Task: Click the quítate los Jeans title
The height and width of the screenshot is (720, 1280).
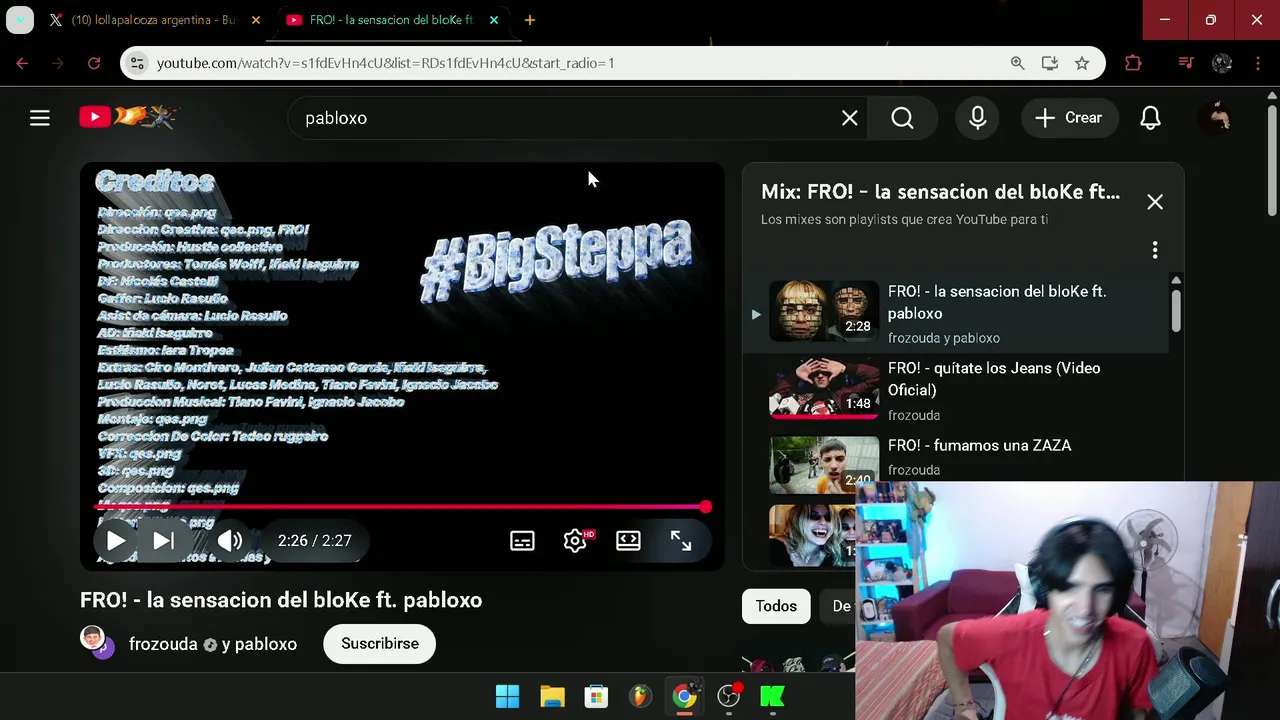Action: (x=994, y=379)
